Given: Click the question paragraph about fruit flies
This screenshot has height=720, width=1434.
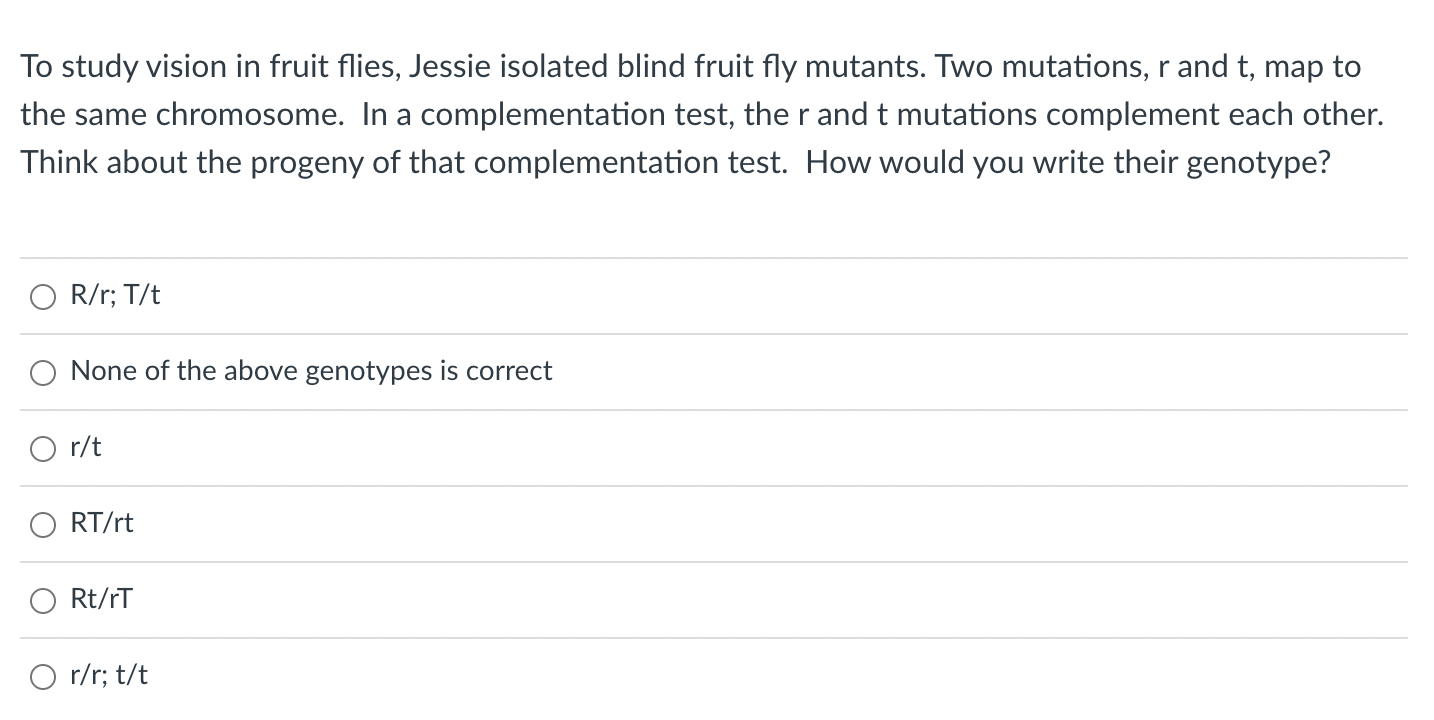Looking at the screenshot, I should click(x=700, y=114).
